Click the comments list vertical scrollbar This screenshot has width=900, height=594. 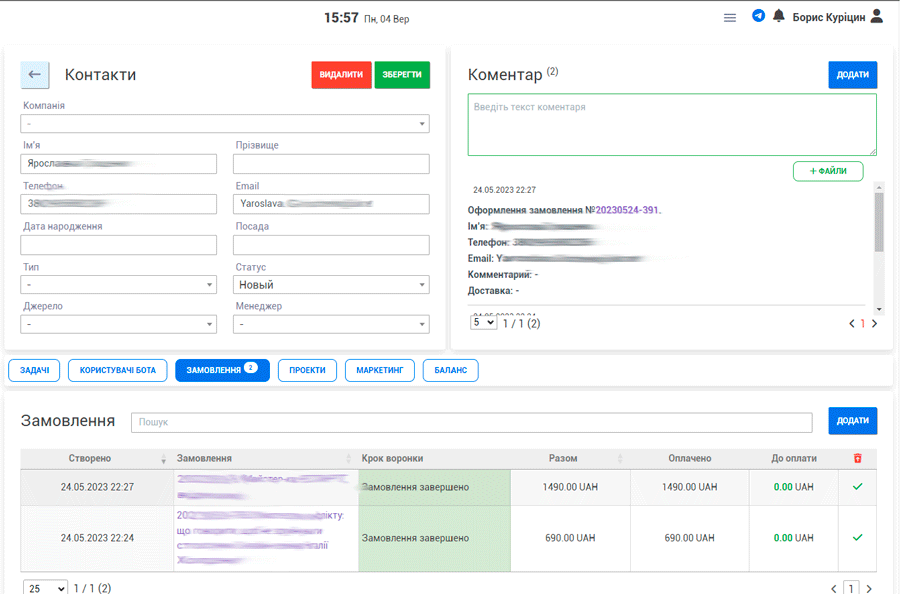[x=878, y=222]
